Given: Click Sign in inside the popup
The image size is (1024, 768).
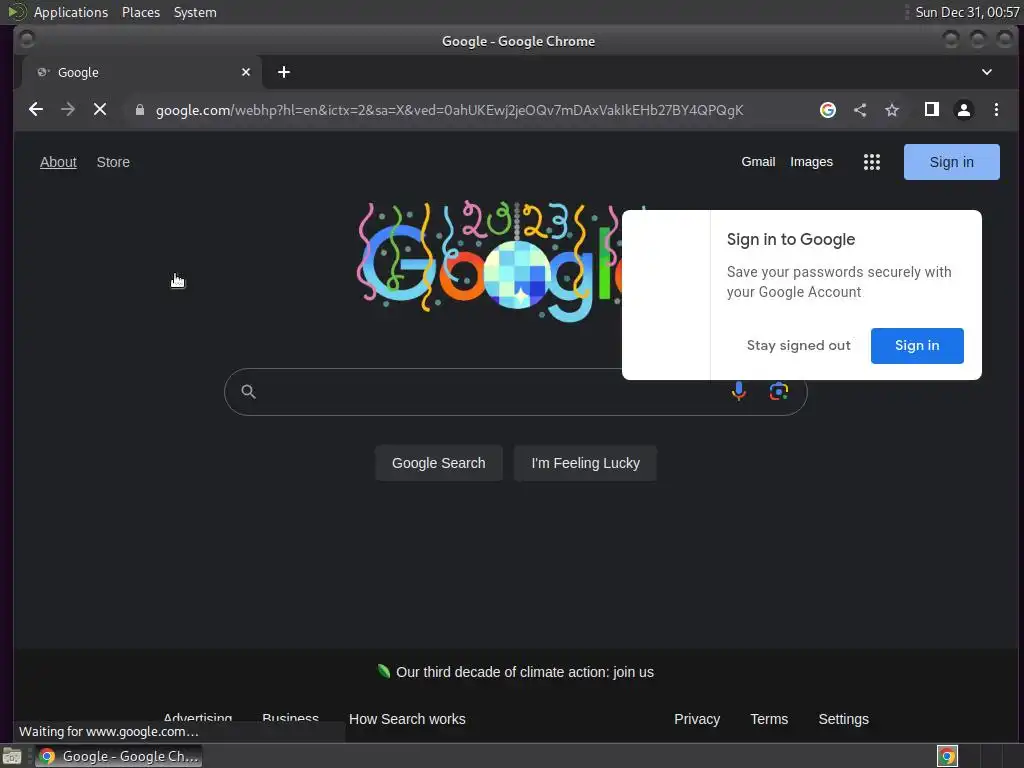Looking at the screenshot, I should (917, 345).
